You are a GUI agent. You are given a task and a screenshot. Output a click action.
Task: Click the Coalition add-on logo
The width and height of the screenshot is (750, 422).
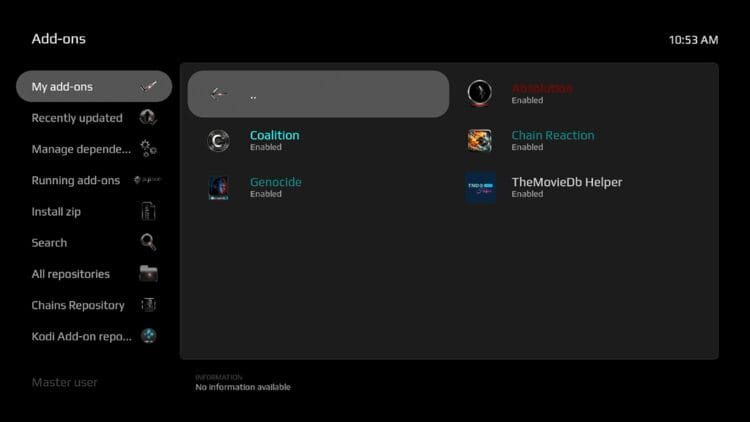(x=218, y=141)
